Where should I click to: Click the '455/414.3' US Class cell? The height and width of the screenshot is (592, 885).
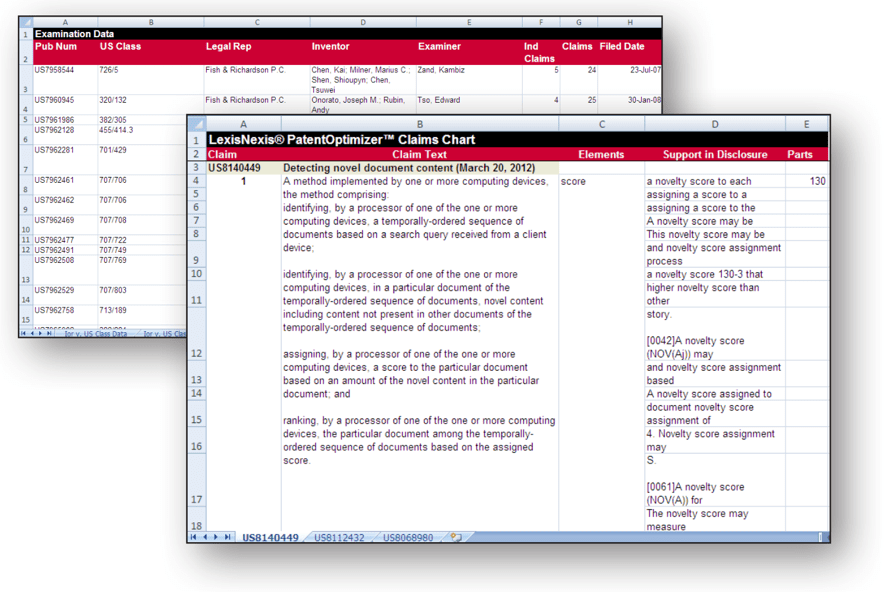pos(142,135)
